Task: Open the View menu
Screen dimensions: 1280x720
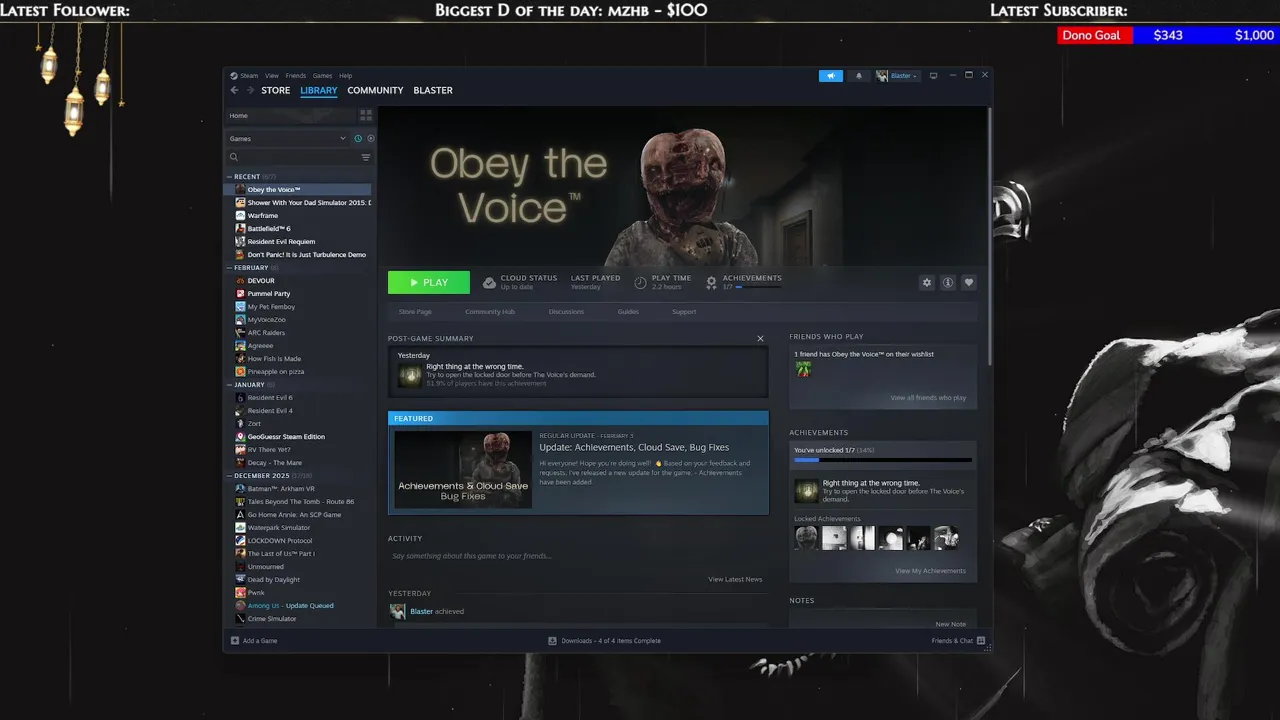Action: tap(272, 76)
